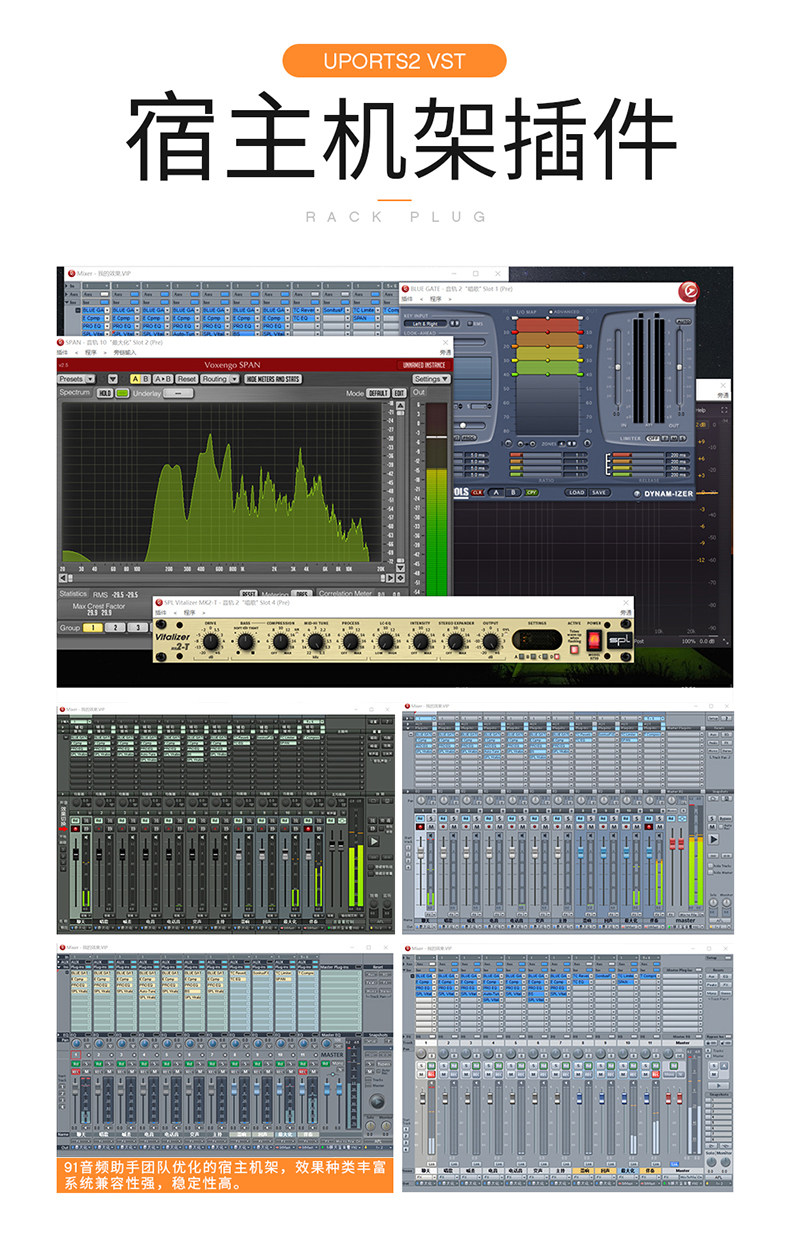
Task: Click the spectrum zoom icon in SPAN's bottom corner
Action: point(400,578)
